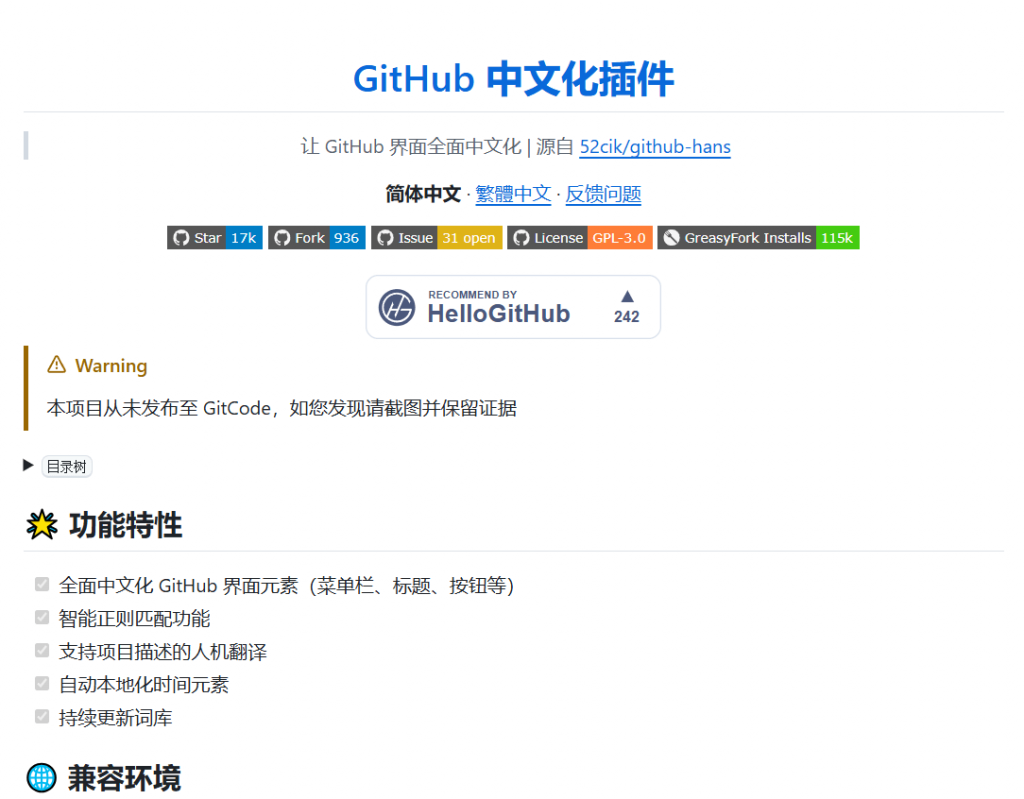Screen dimensions: 1024x799
Task: Click the GreasyFork Installs 115k badge
Action: [757, 238]
